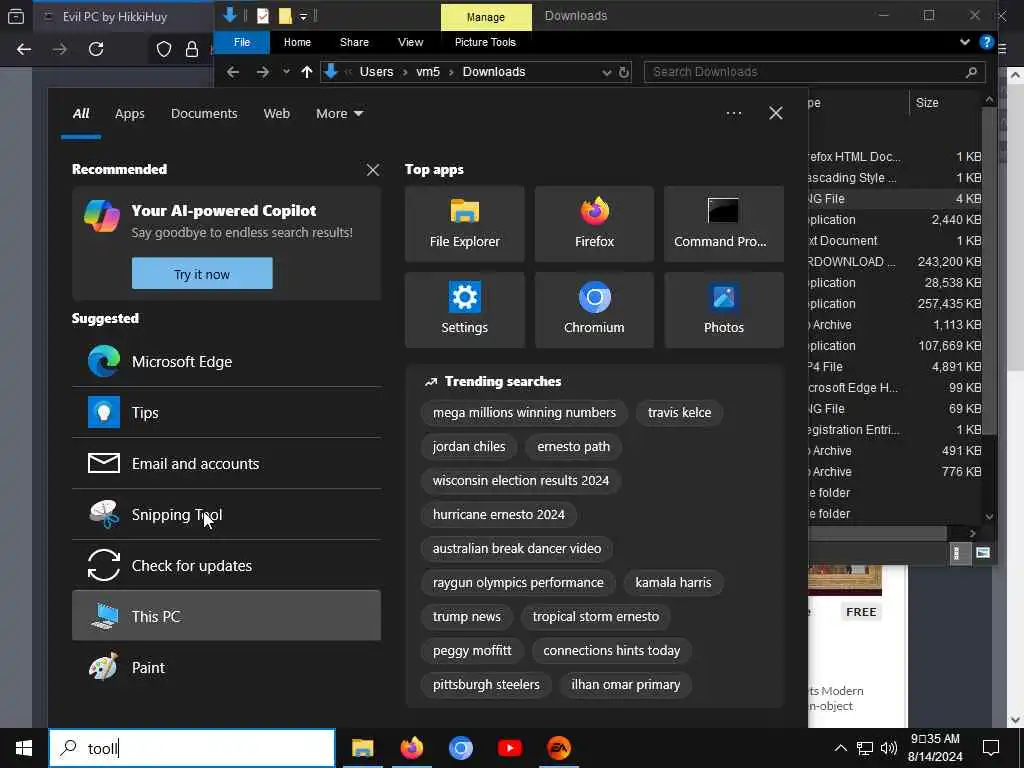Open YouTube icon on the taskbar
This screenshot has height=768, width=1024.
click(x=509, y=748)
